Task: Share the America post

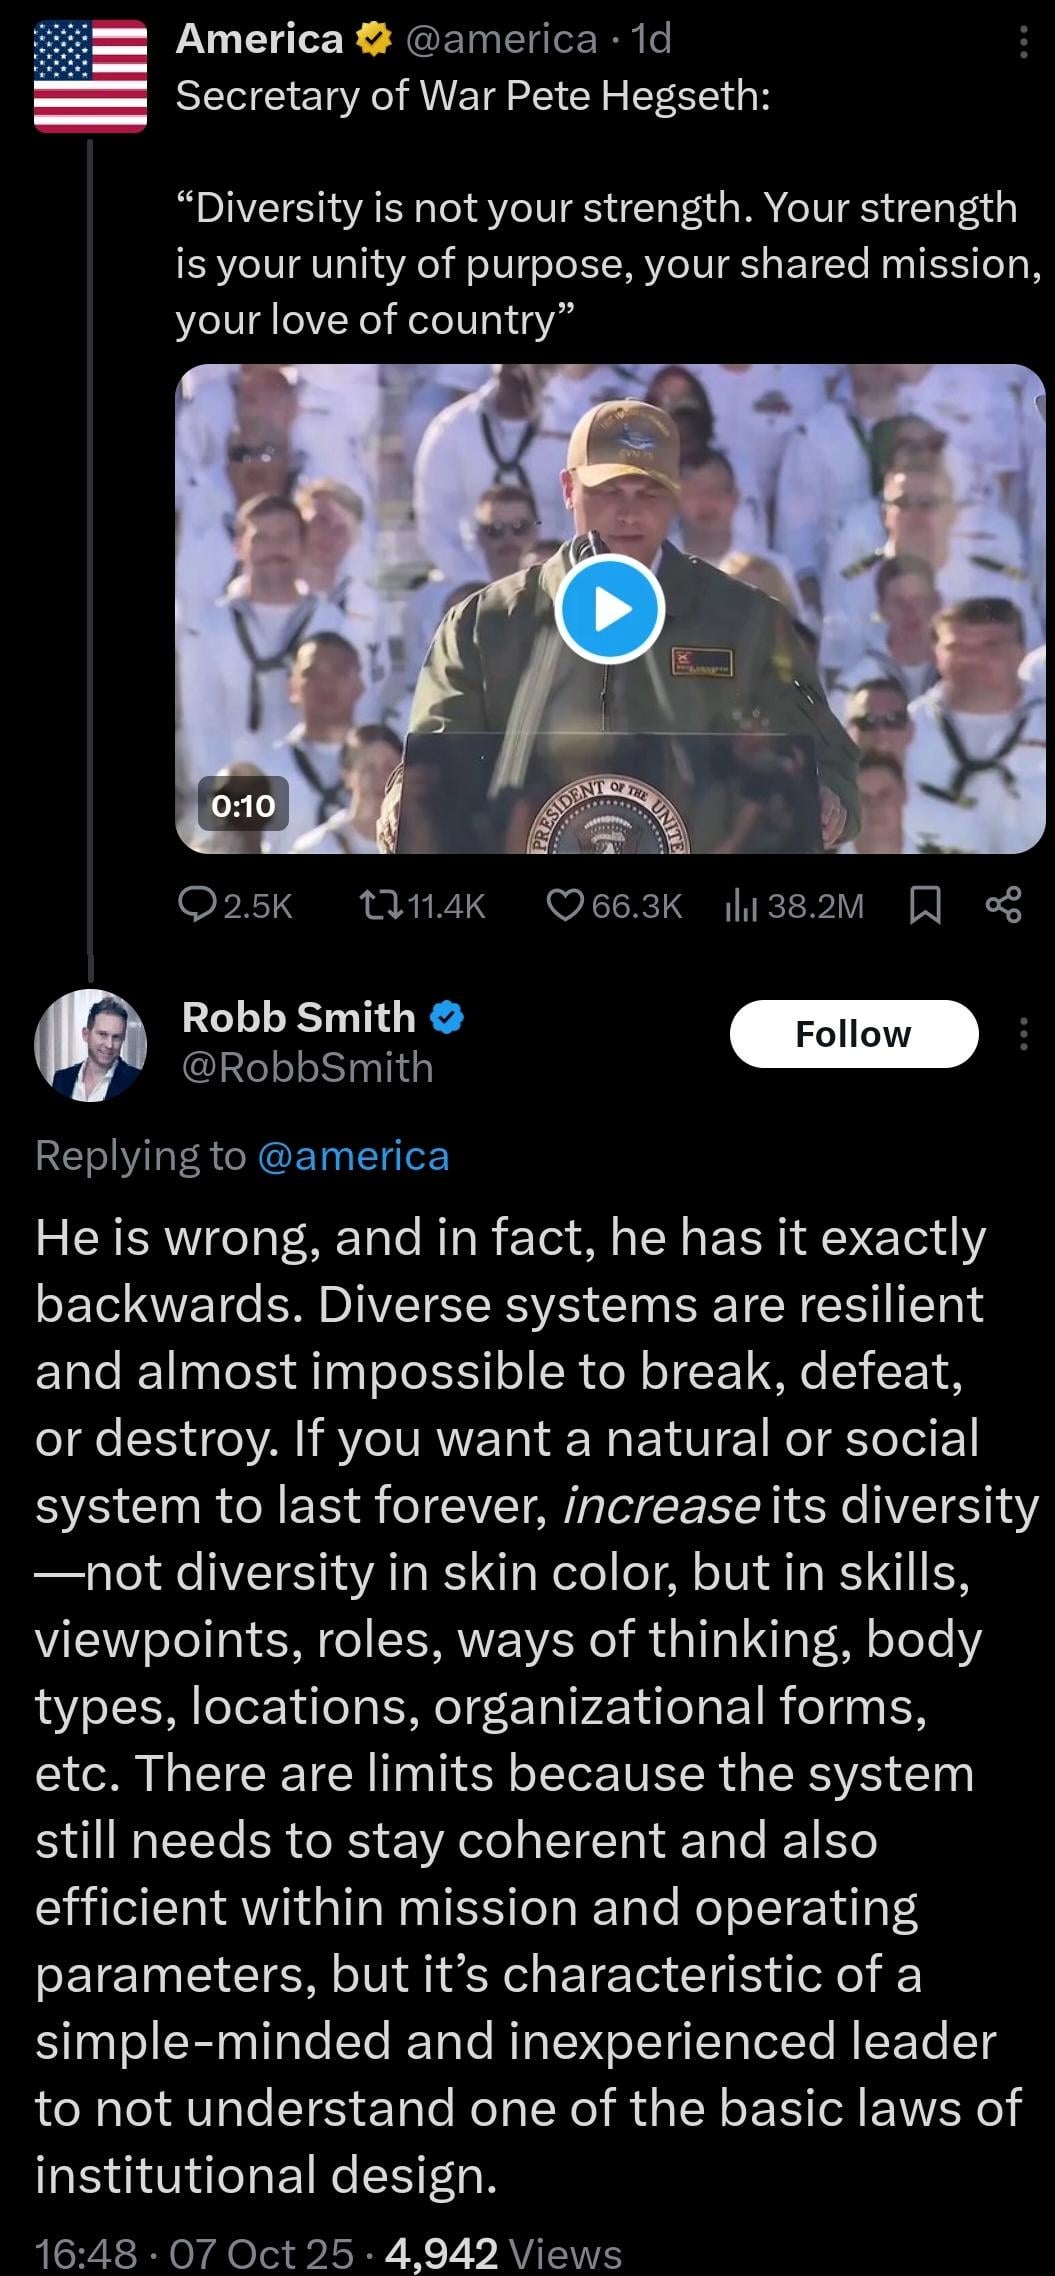Action: (x=1003, y=906)
